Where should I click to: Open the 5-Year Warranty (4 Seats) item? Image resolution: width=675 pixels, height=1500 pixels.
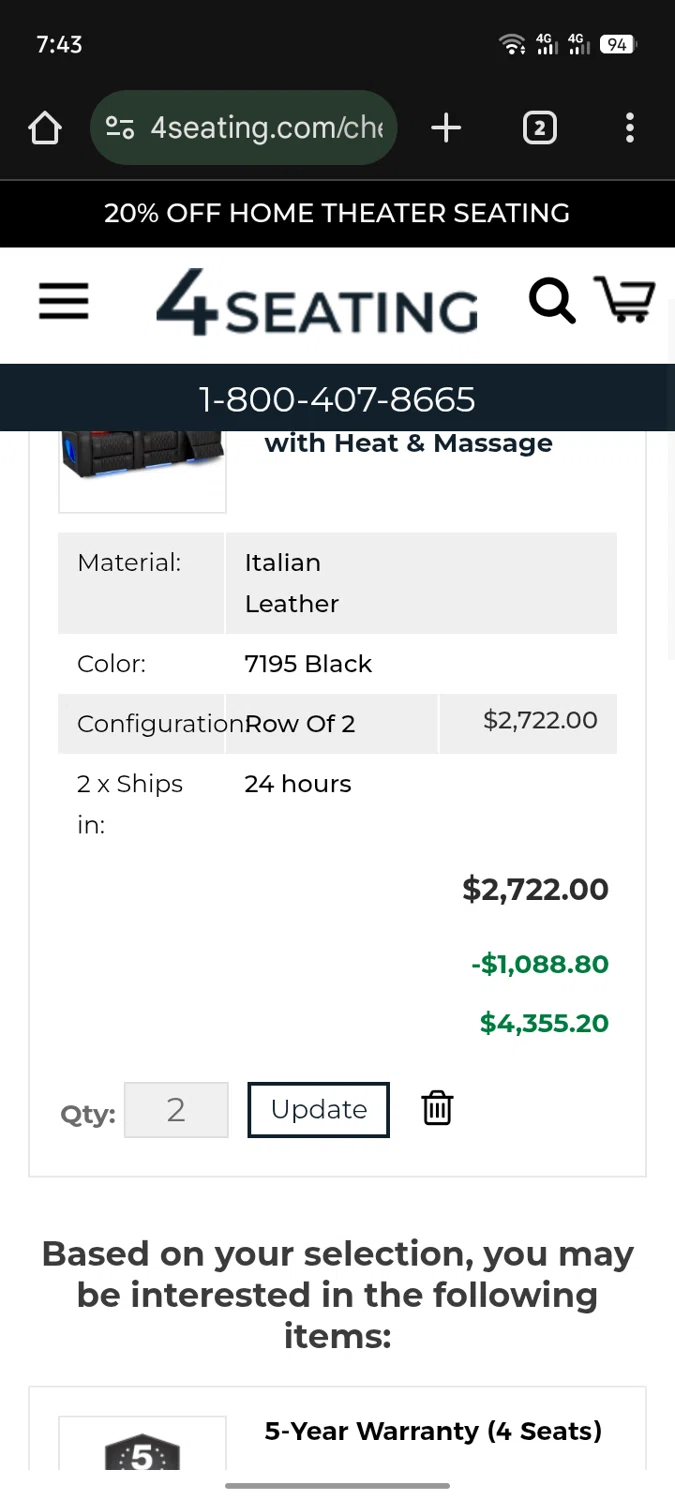(433, 1431)
